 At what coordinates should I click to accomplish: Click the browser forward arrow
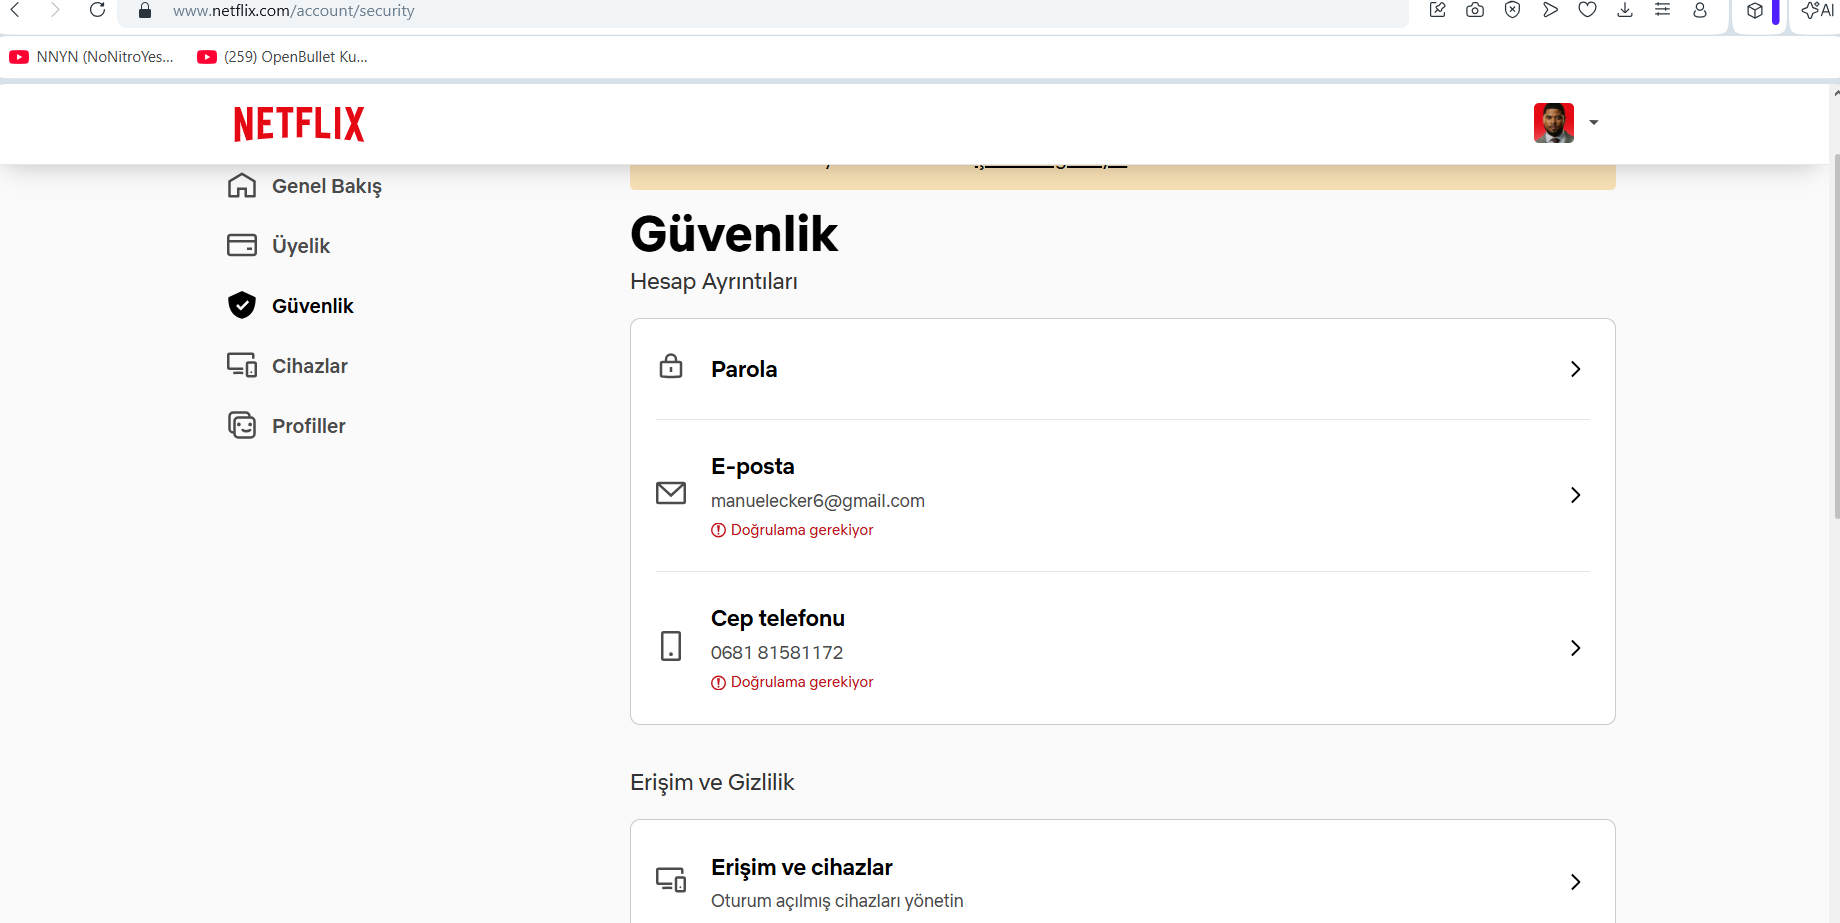pyautogui.click(x=55, y=10)
